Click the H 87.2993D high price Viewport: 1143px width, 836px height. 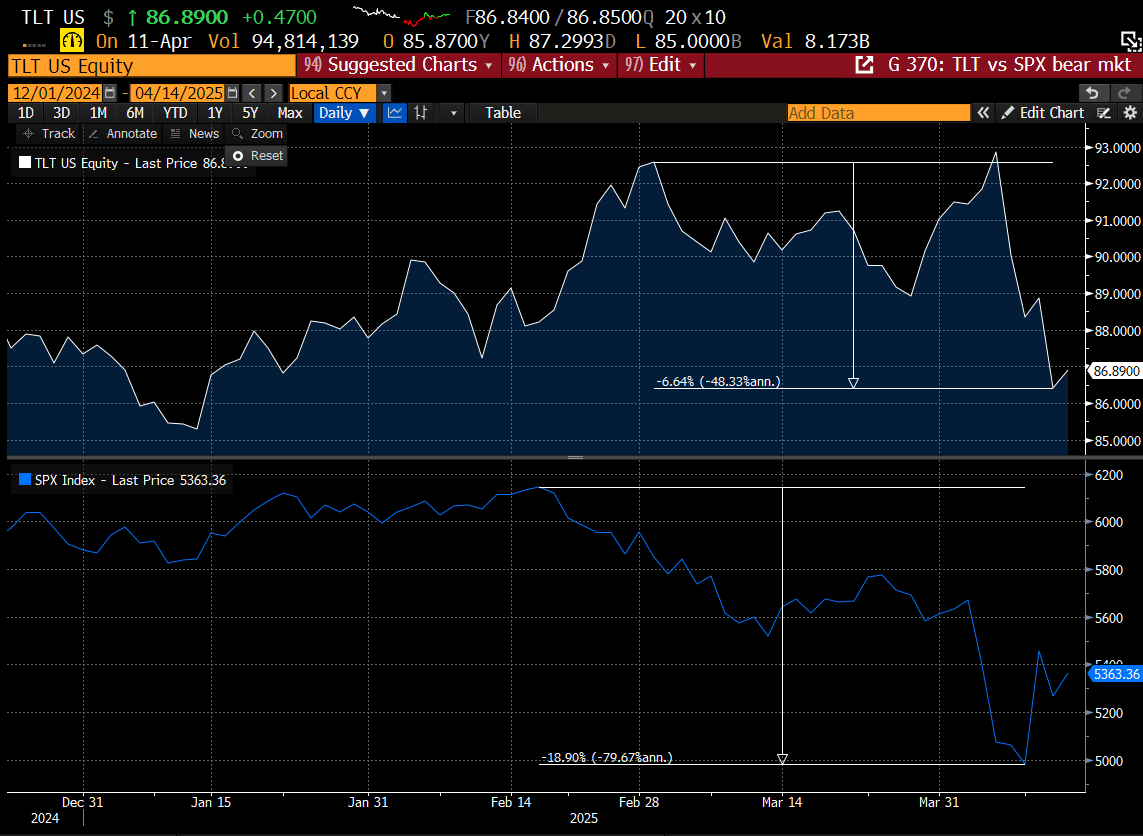pos(562,42)
